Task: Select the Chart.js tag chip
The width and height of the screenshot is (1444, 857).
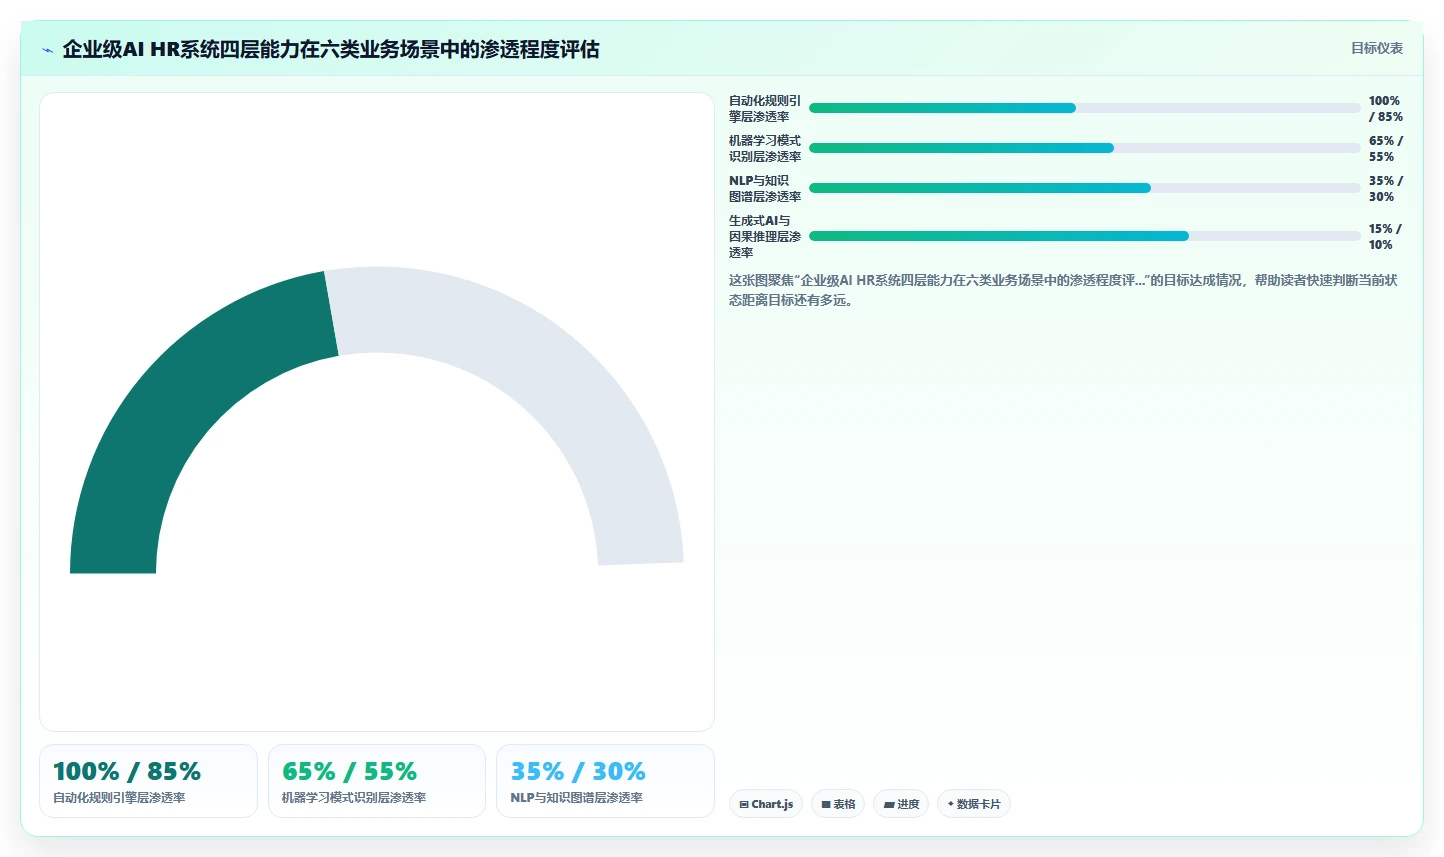Action: (x=766, y=804)
